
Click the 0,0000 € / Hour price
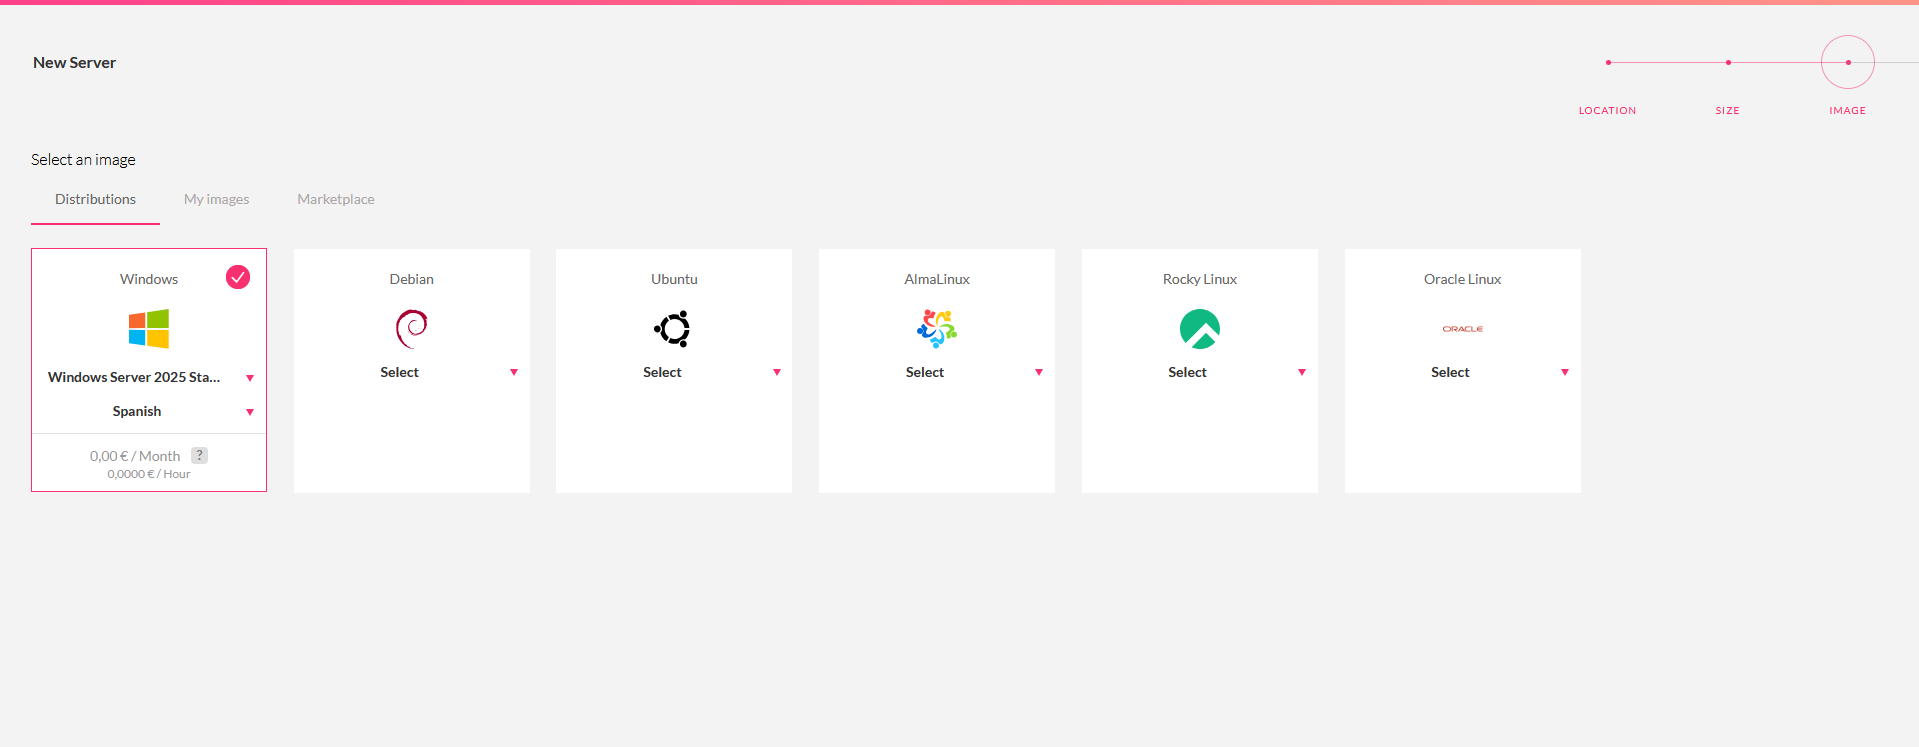pyautogui.click(x=149, y=474)
